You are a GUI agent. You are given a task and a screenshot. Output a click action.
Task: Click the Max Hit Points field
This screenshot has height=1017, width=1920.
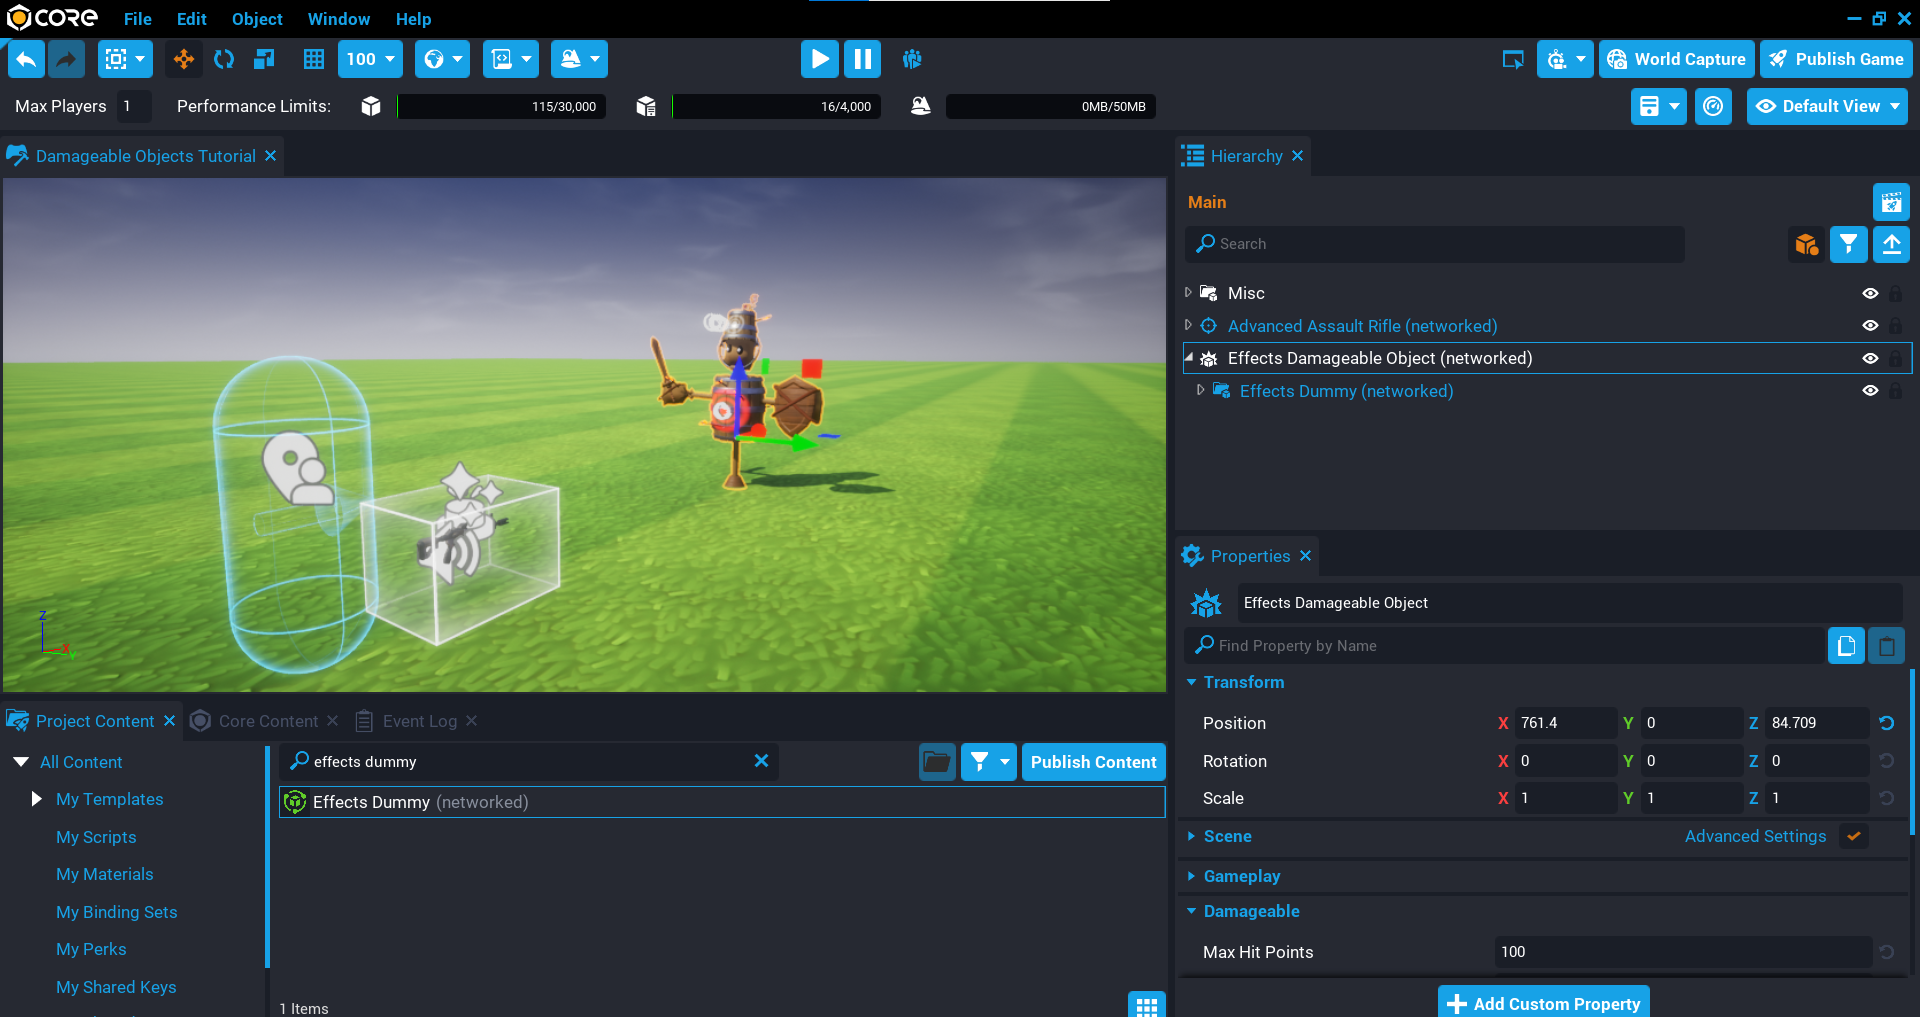coord(1682,952)
